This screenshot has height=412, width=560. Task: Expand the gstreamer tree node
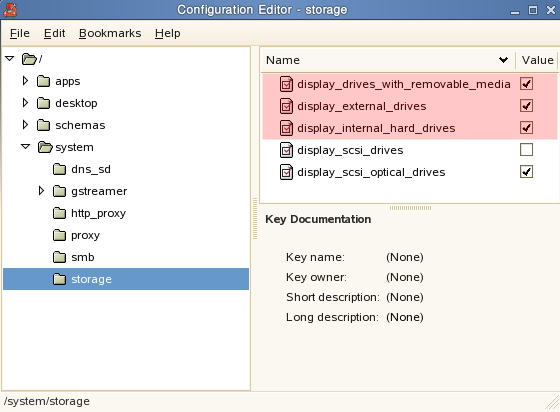point(41,191)
